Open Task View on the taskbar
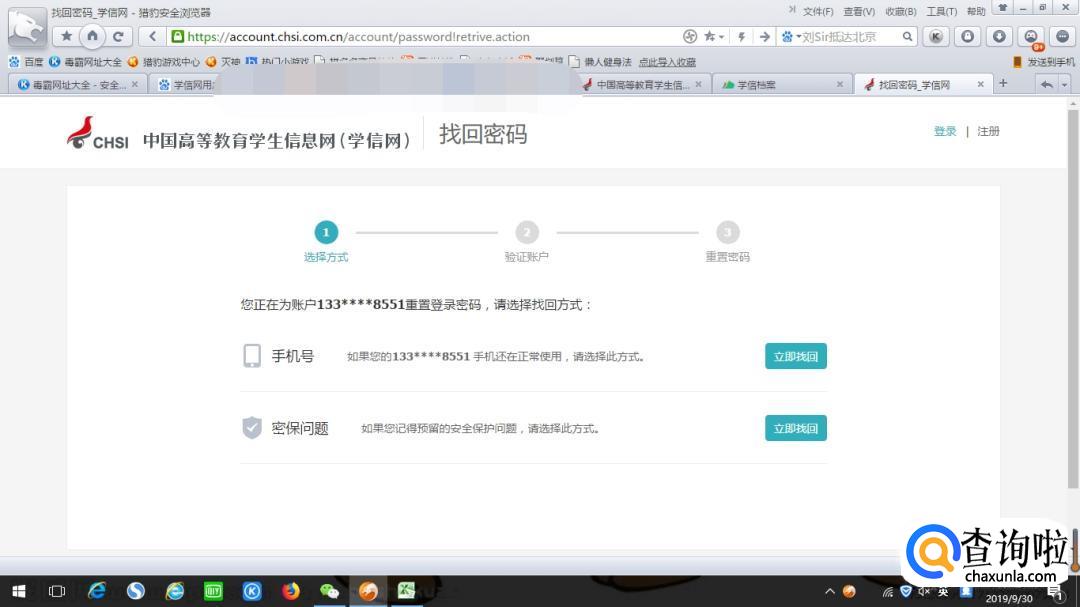Viewport: 1080px width, 607px height. click(x=56, y=591)
